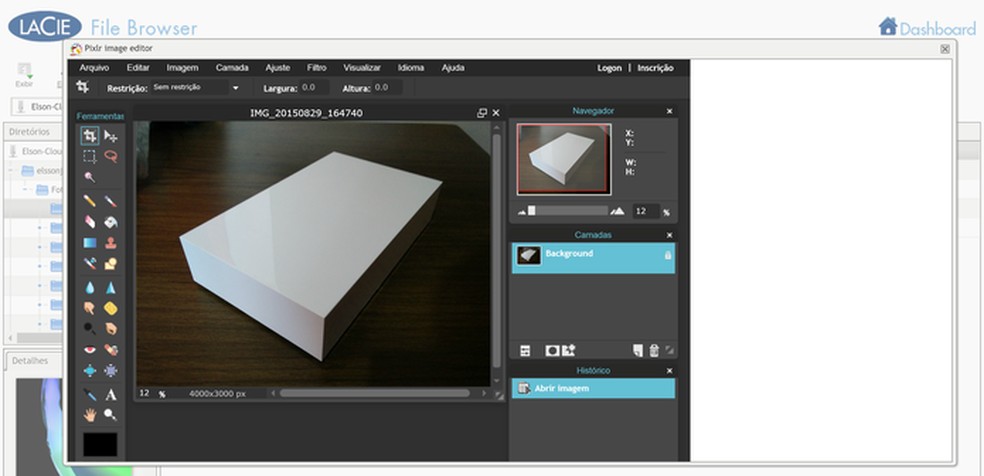Toggle the lock on Background layer
This screenshot has width=984, height=476.
coord(668,256)
